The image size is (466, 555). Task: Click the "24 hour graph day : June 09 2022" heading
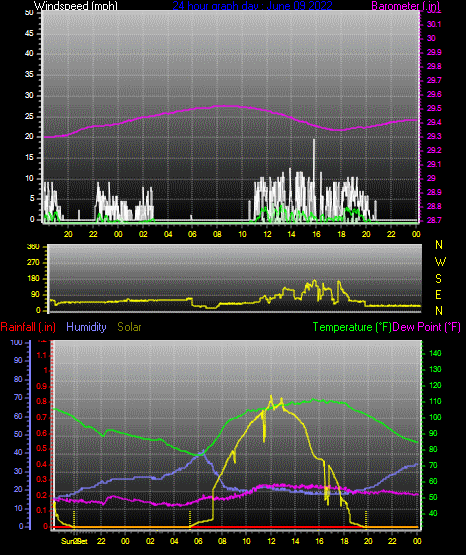[x=253, y=6]
